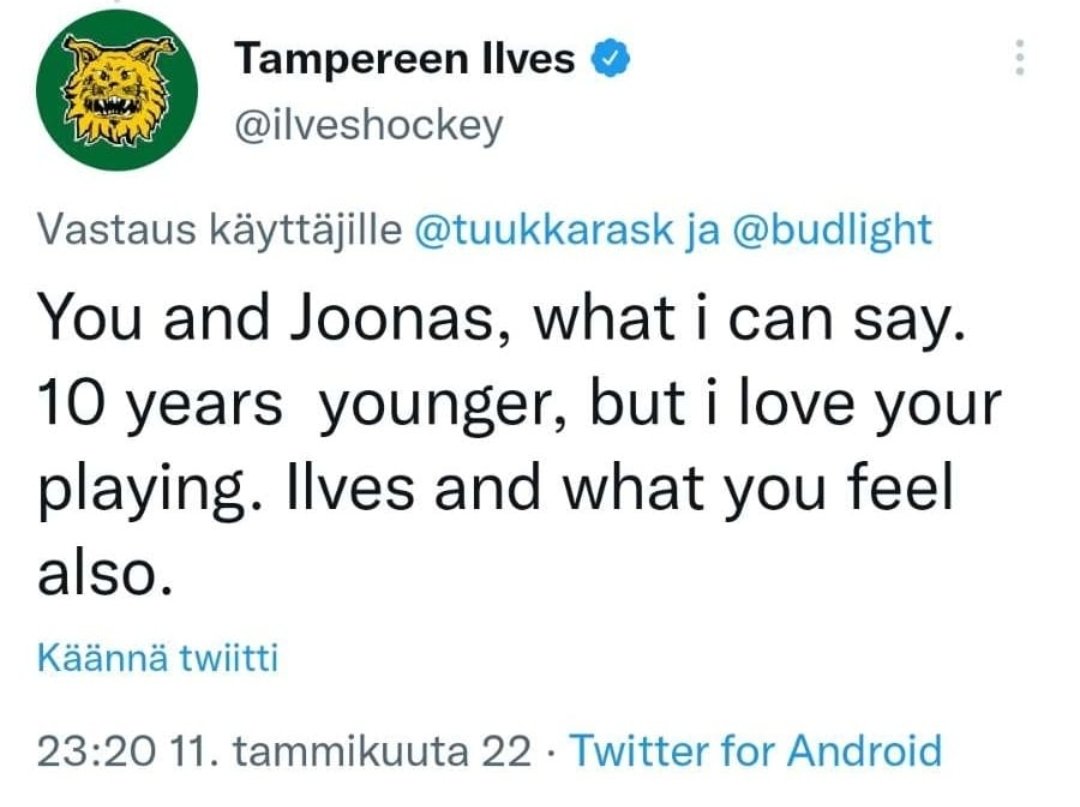
Task: Click the blue verified checkmark badge
Action: point(611,59)
